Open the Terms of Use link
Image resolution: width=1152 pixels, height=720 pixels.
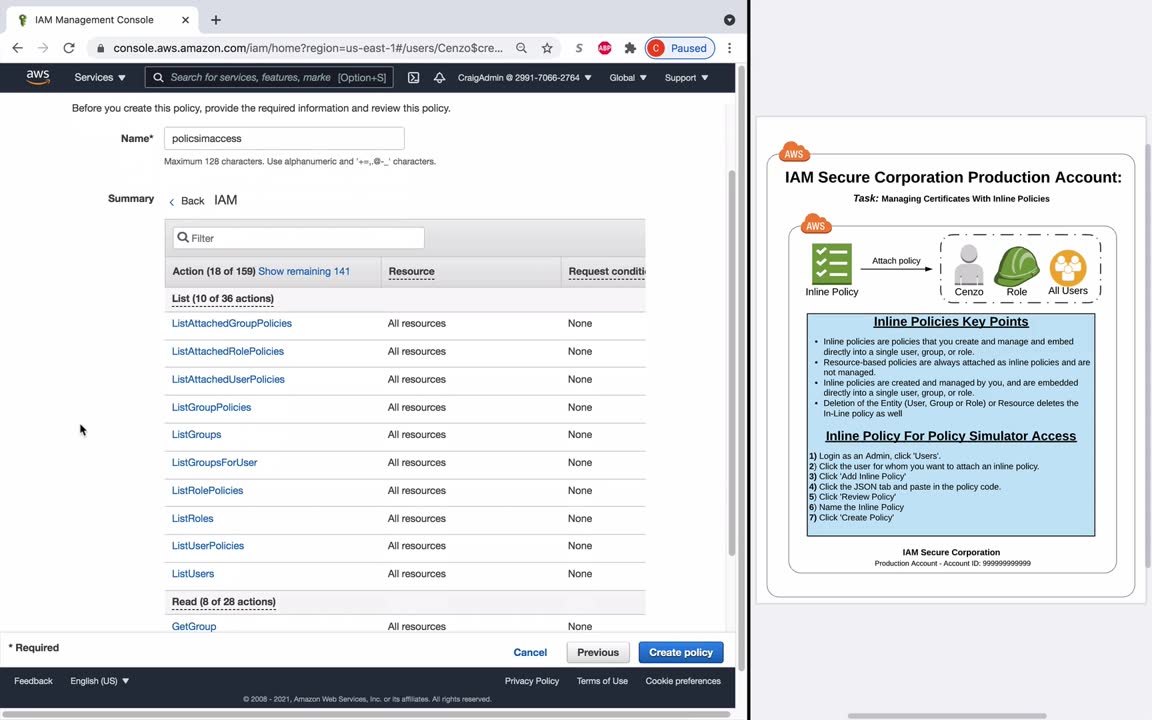[602, 681]
